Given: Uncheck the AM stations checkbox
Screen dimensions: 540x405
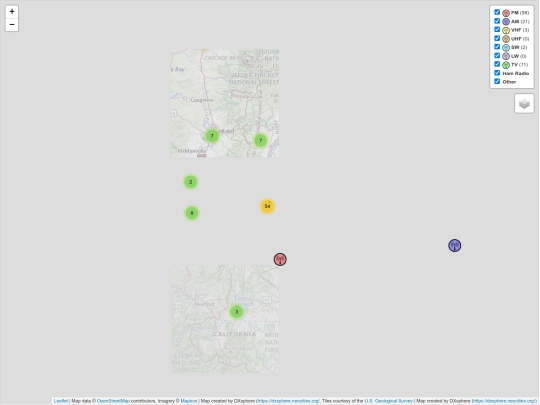Looking at the screenshot, I should click(x=497, y=21).
